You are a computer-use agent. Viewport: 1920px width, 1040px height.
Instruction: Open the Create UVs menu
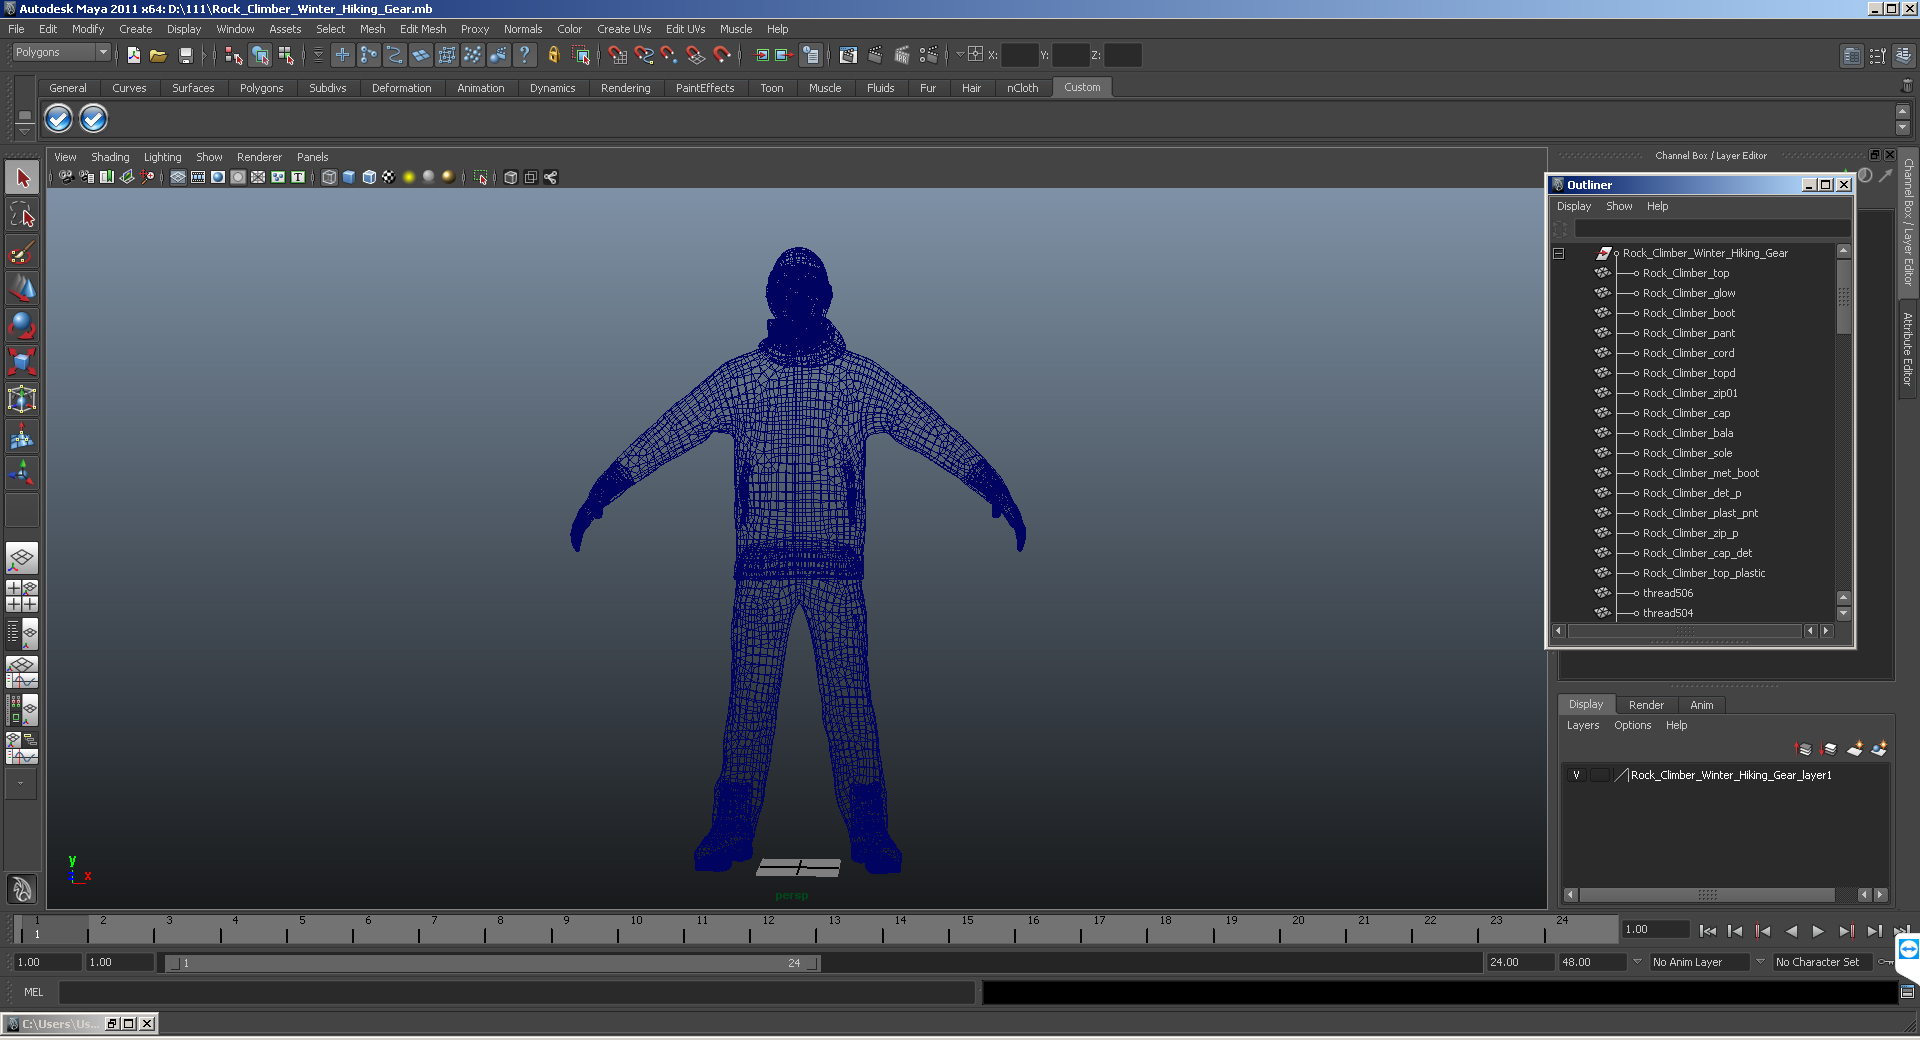click(x=624, y=29)
